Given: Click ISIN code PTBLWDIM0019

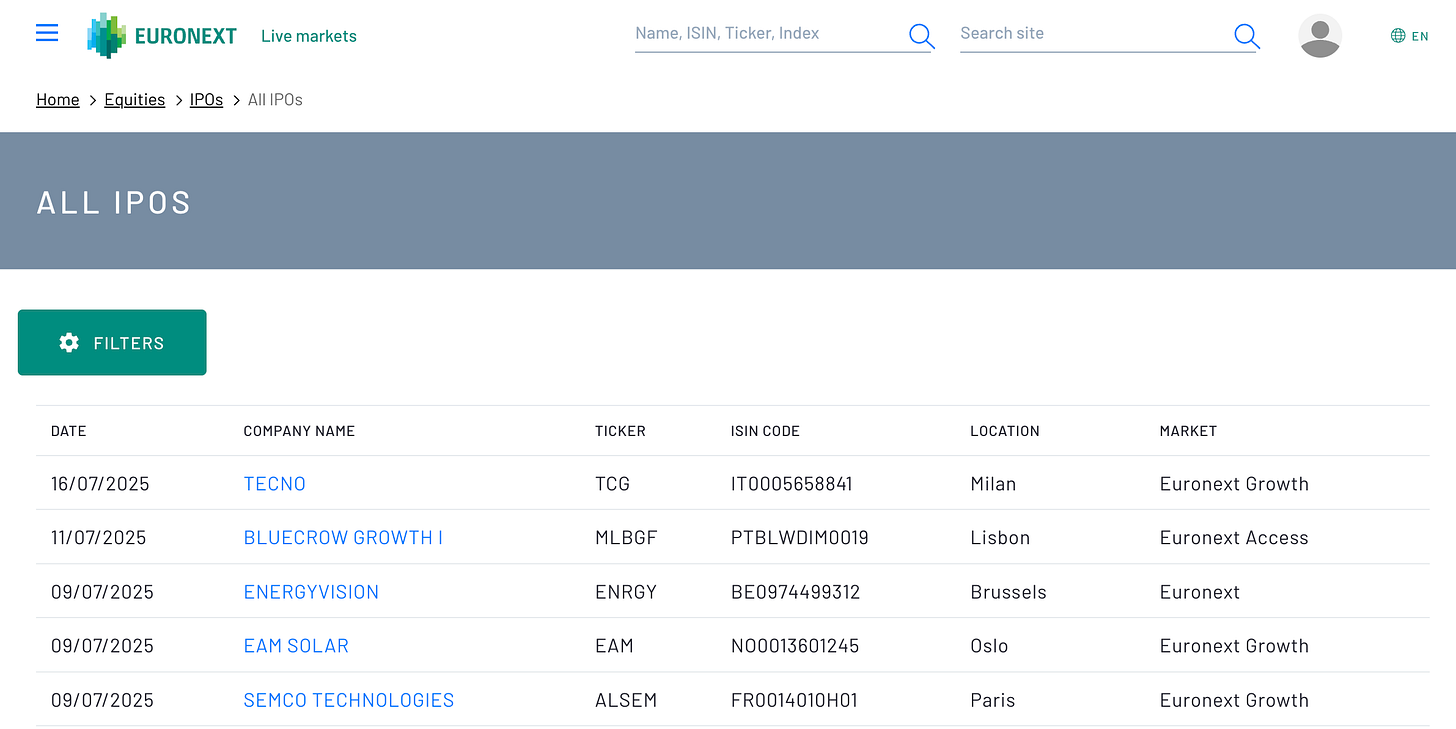Looking at the screenshot, I should coord(800,538).
